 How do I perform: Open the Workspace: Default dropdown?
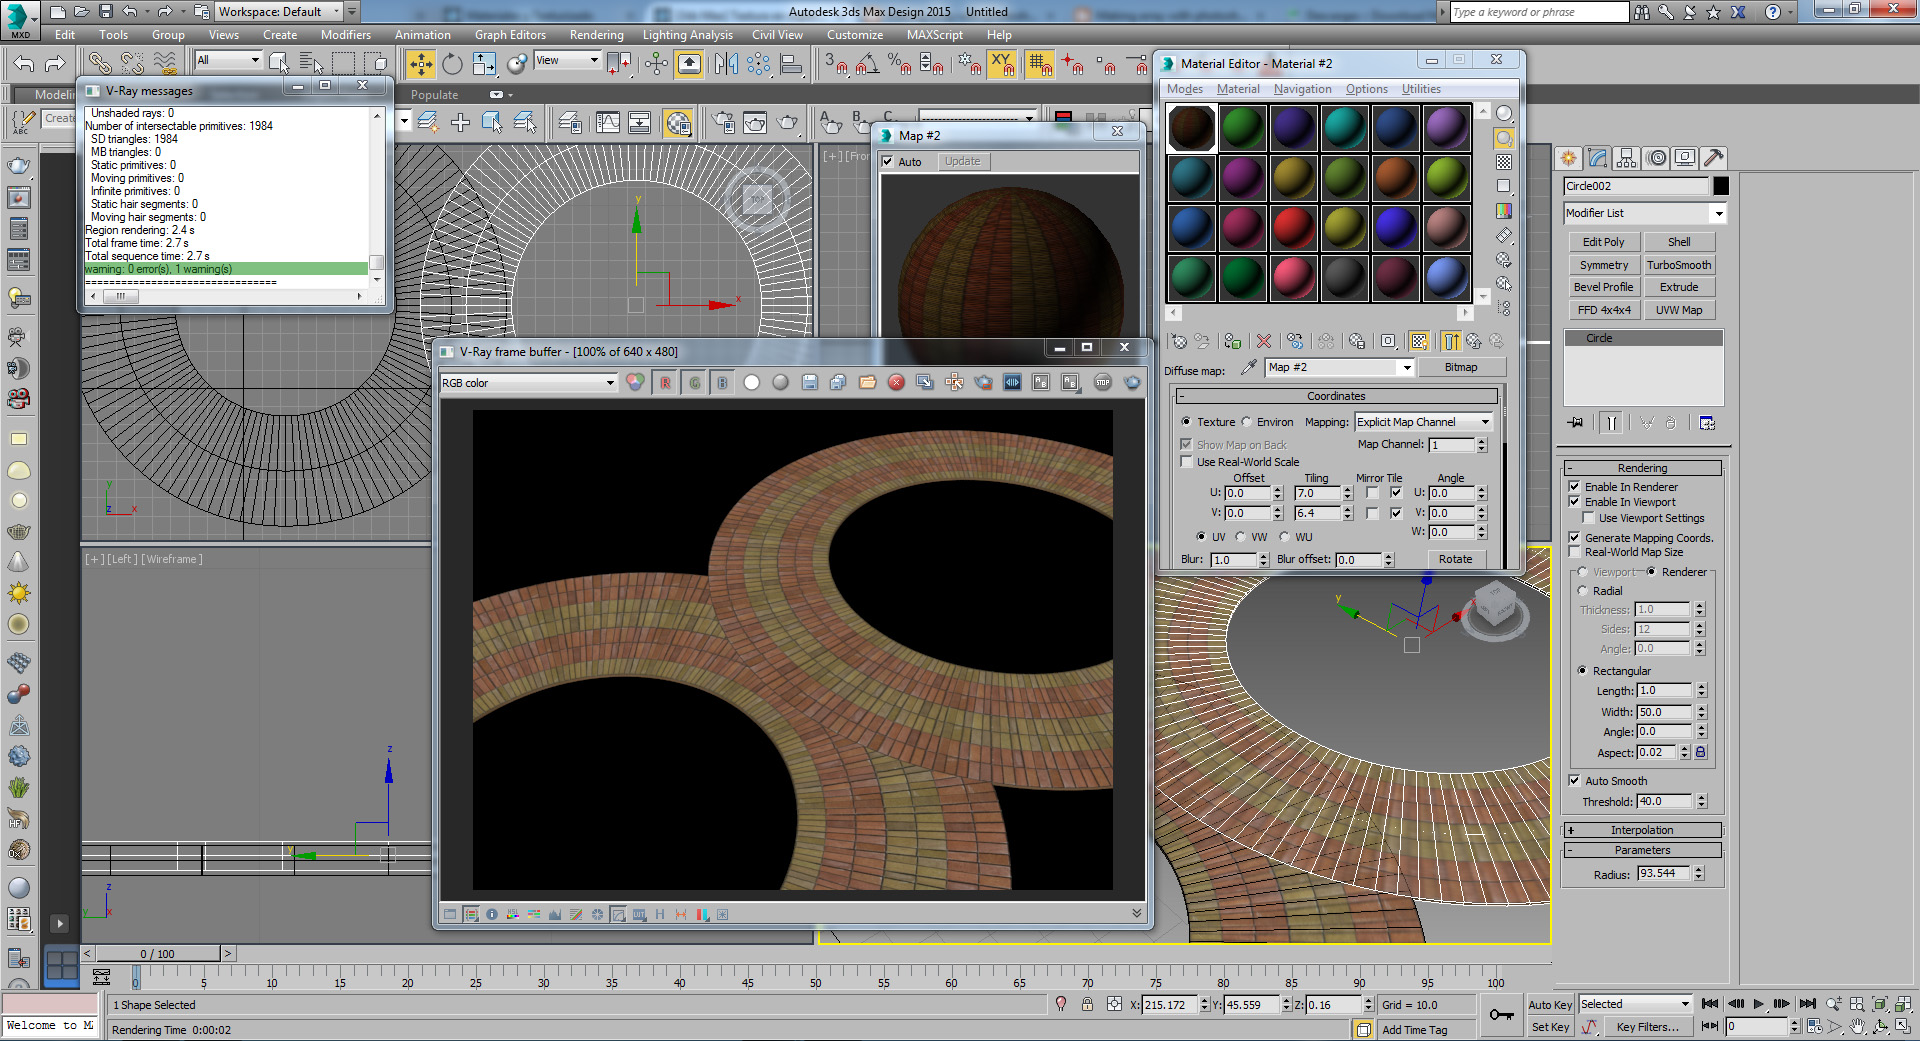tap(278, 12)
